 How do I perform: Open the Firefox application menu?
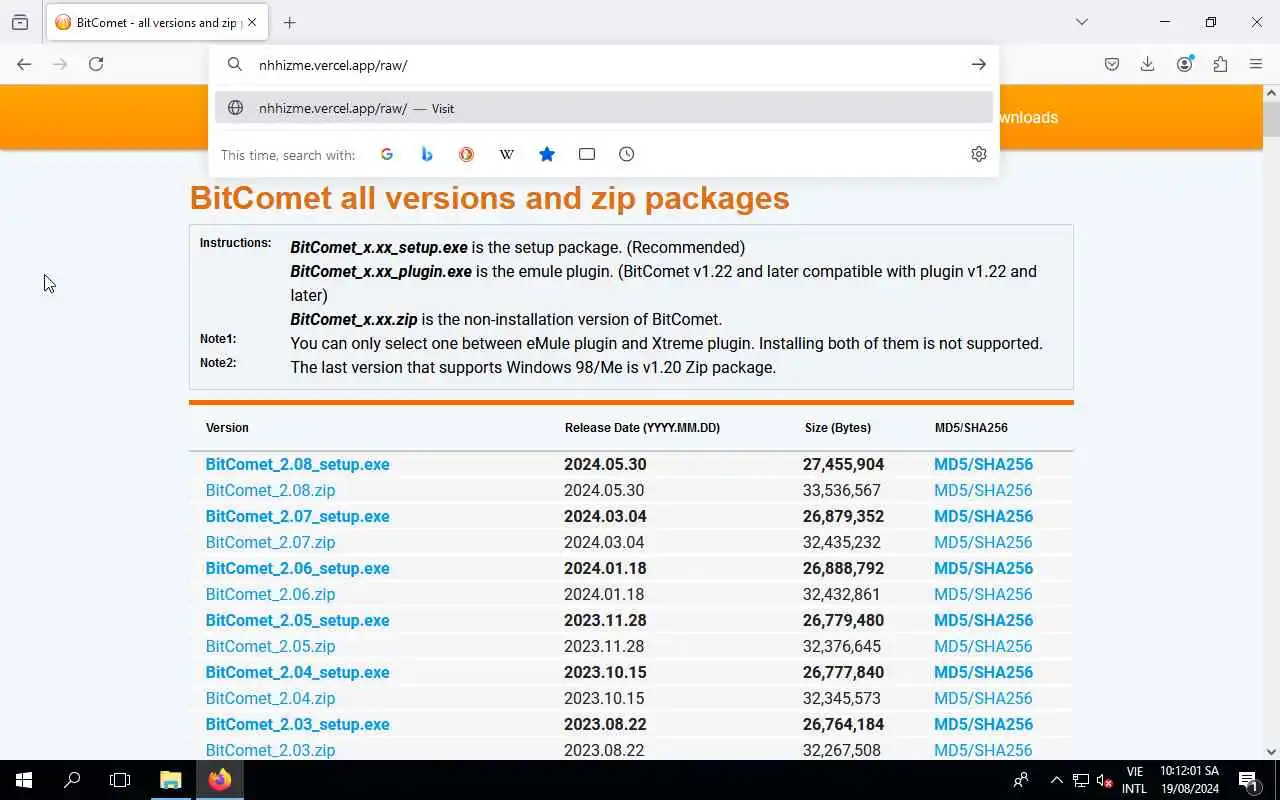(x=1256, y=64)
